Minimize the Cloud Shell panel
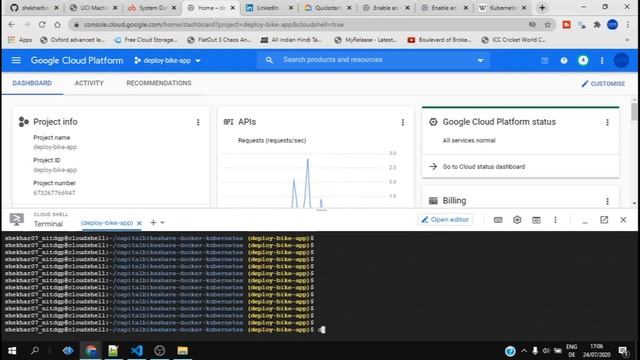This screenshot has height=360, width=640. [x=584, y=221]
